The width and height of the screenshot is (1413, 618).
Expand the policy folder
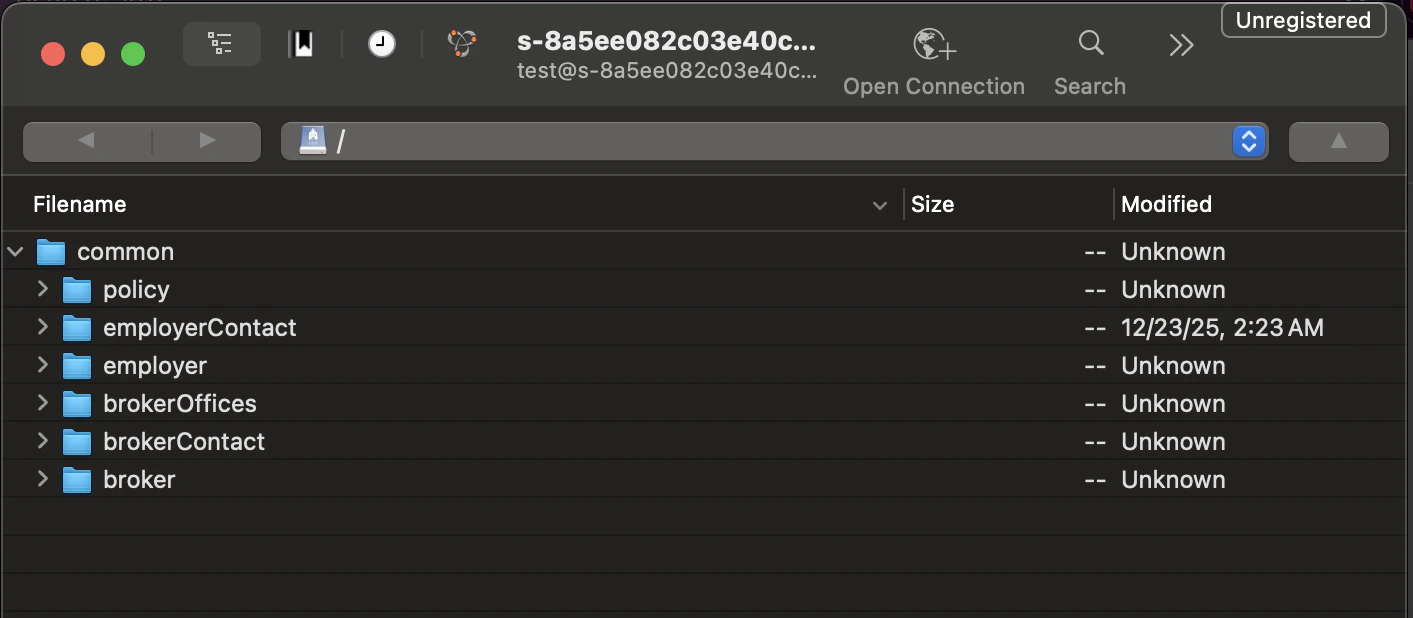[43, 289]
